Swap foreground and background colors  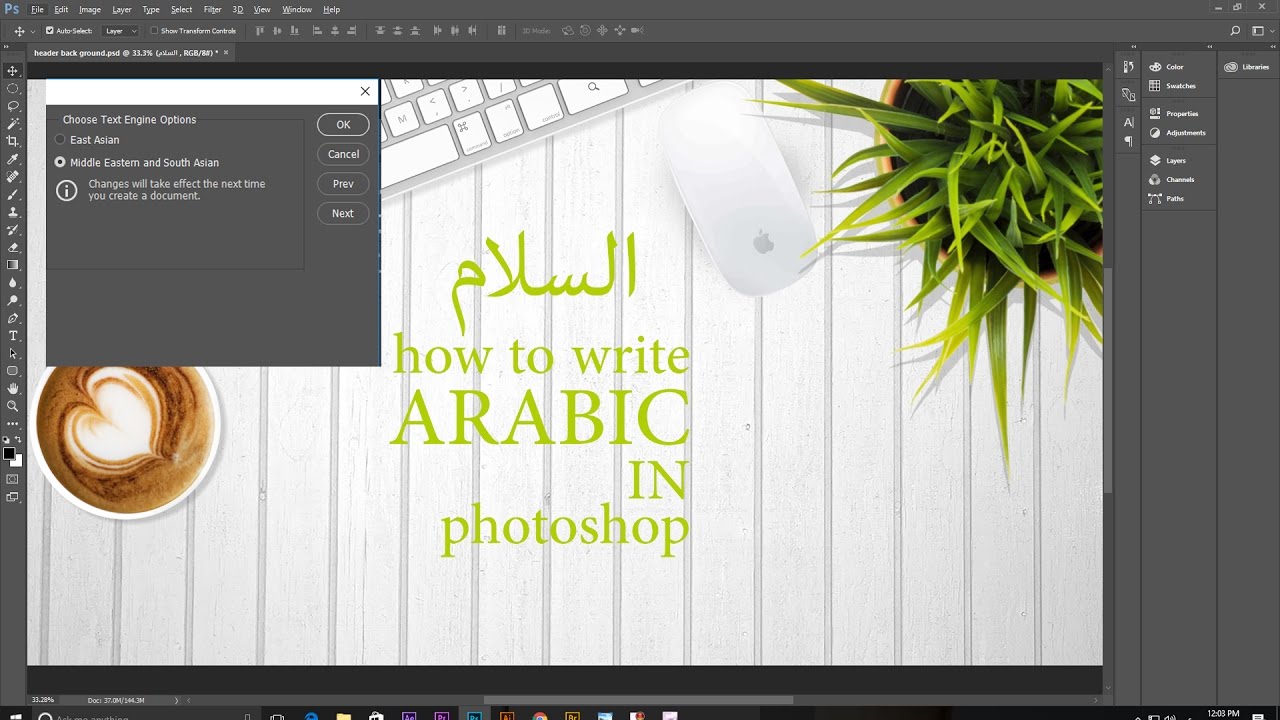(x=19, y=440)
